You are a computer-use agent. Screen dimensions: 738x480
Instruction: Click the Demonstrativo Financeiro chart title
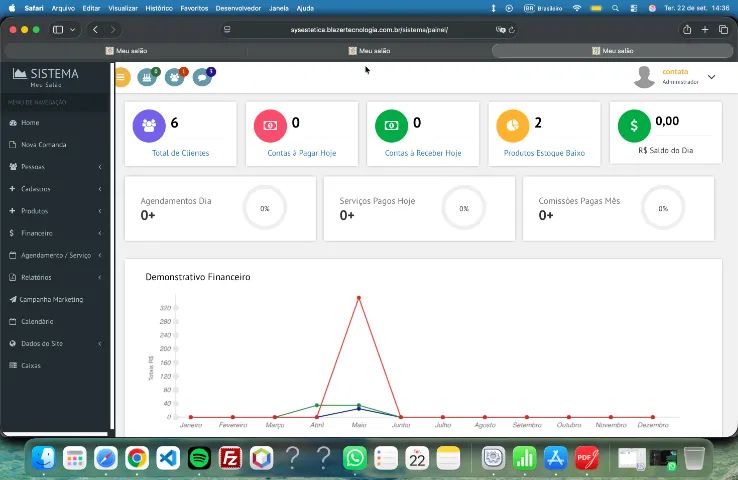click(x=198, y=277)
